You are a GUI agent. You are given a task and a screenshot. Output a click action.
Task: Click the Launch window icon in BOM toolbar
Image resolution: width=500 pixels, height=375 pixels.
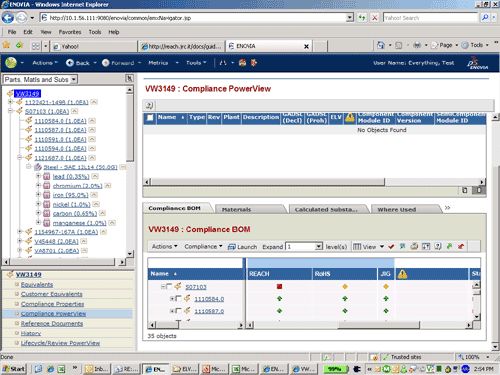[232, 247]
